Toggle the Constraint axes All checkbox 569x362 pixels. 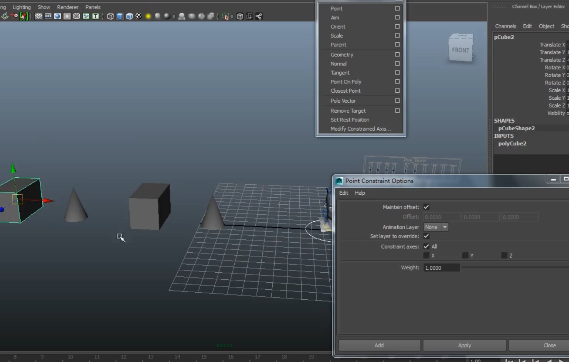click(426, 246)
